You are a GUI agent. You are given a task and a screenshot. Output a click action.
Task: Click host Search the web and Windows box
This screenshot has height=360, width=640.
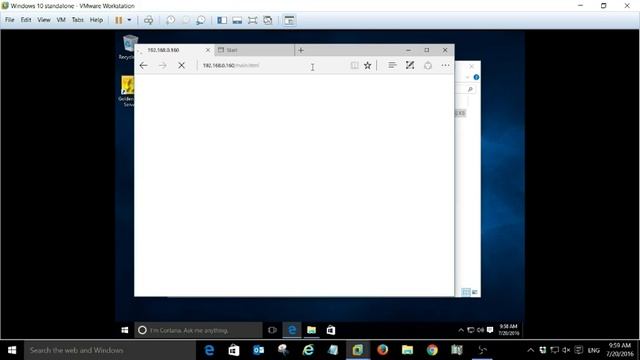point(110,350)
